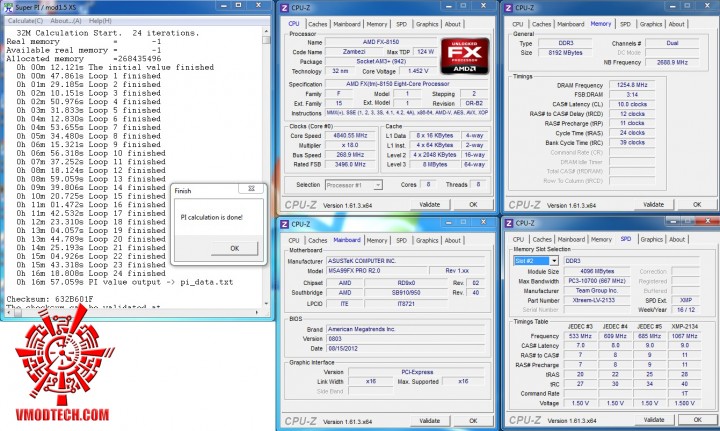Open About tab in the Mainboard window
The image size is (720, 431).
[x=453, y=240]
